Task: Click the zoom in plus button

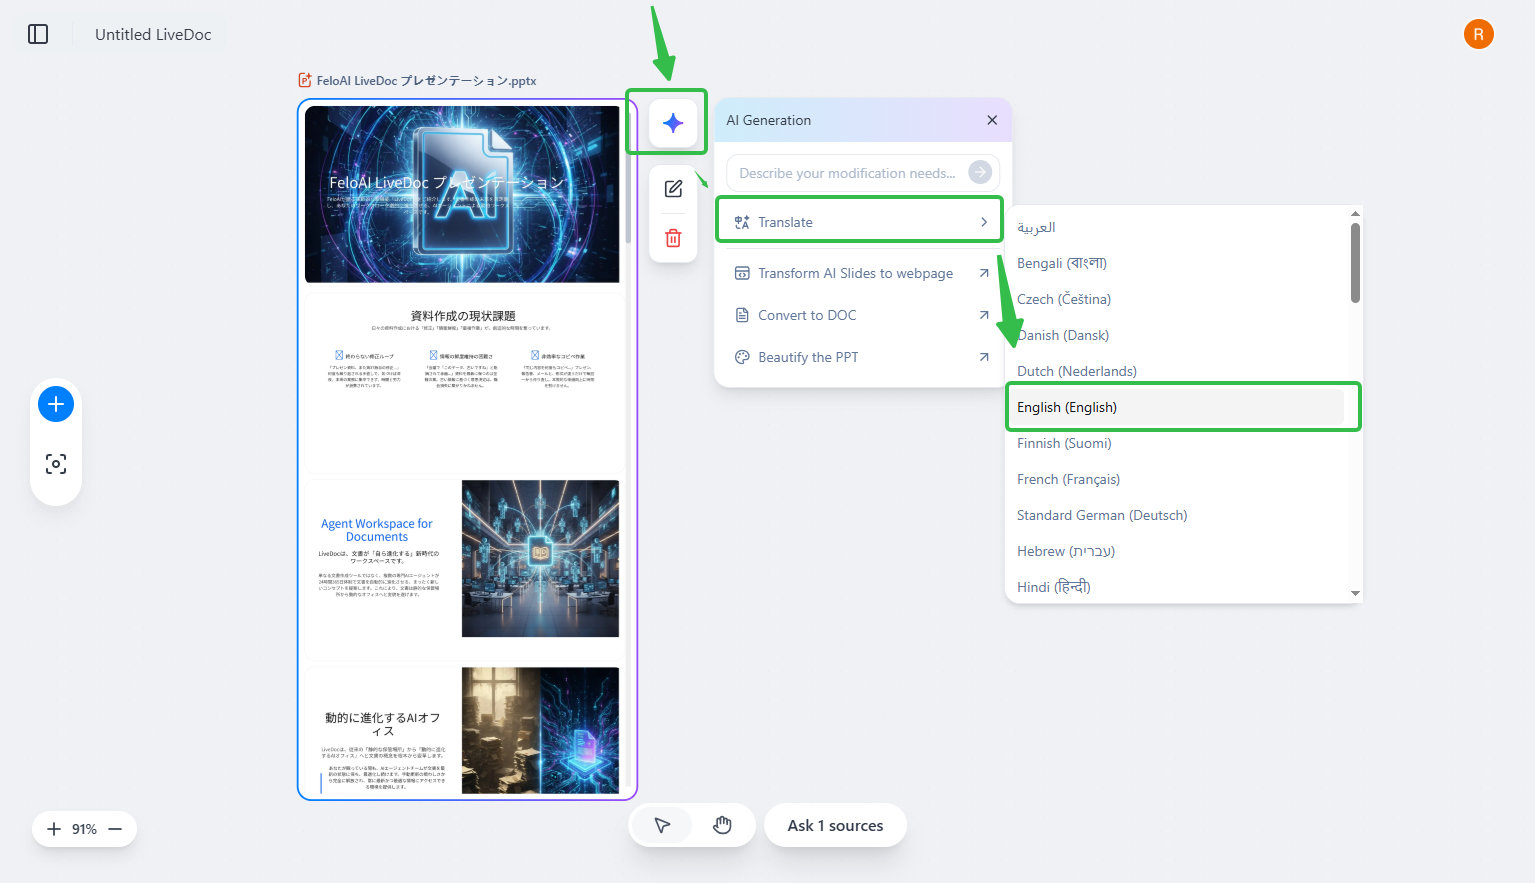Action: (x=54, y=829)
